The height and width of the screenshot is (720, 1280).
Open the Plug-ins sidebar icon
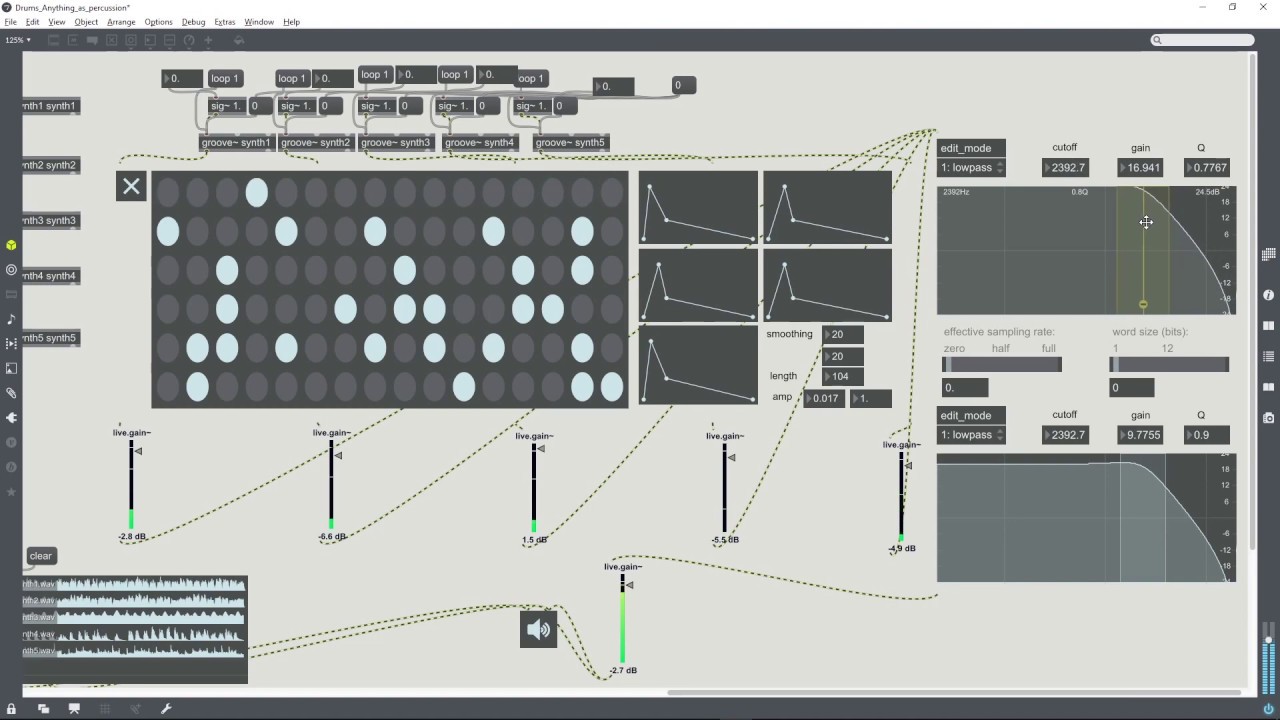point(11,417)
